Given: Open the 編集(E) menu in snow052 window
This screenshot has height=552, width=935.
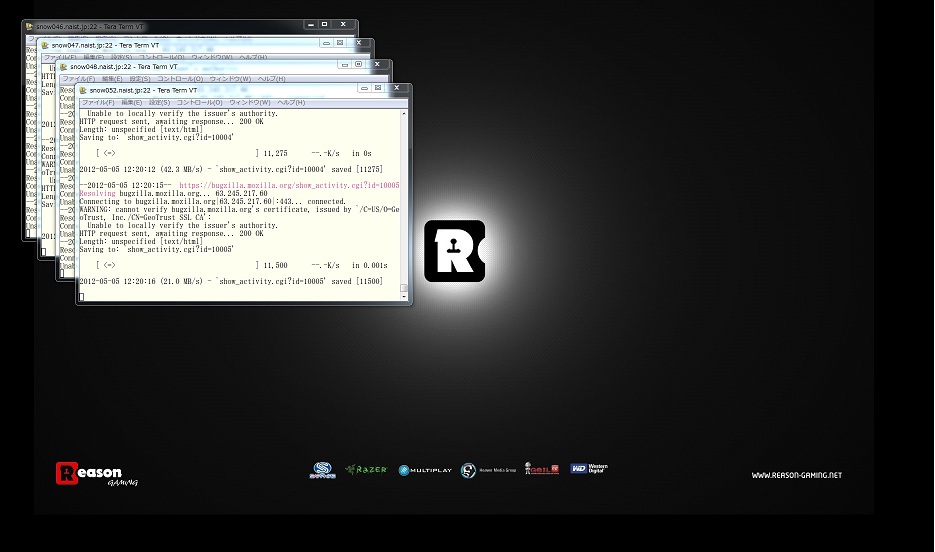Looking at the screenshot, I should pos(131,103).
